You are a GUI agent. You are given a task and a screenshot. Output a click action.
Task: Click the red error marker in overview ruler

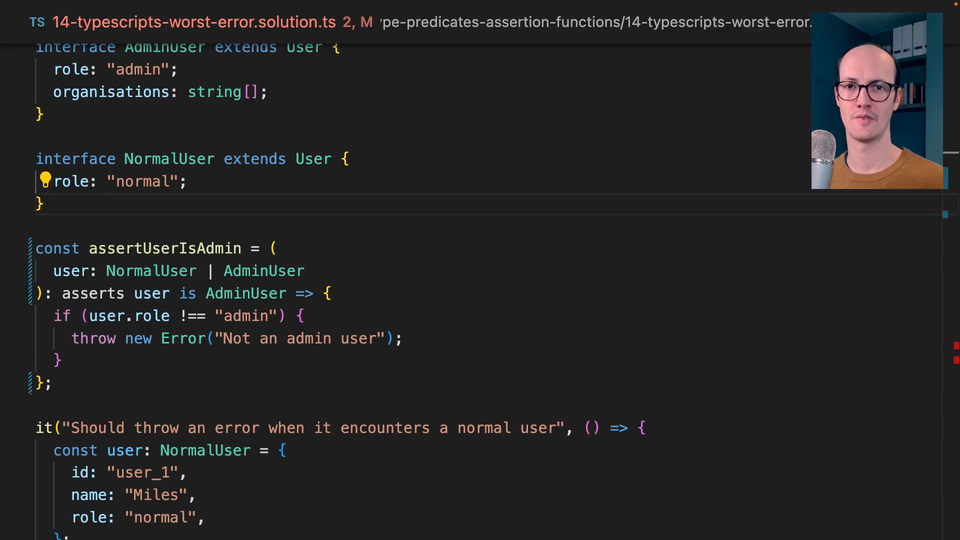[956, 346]
